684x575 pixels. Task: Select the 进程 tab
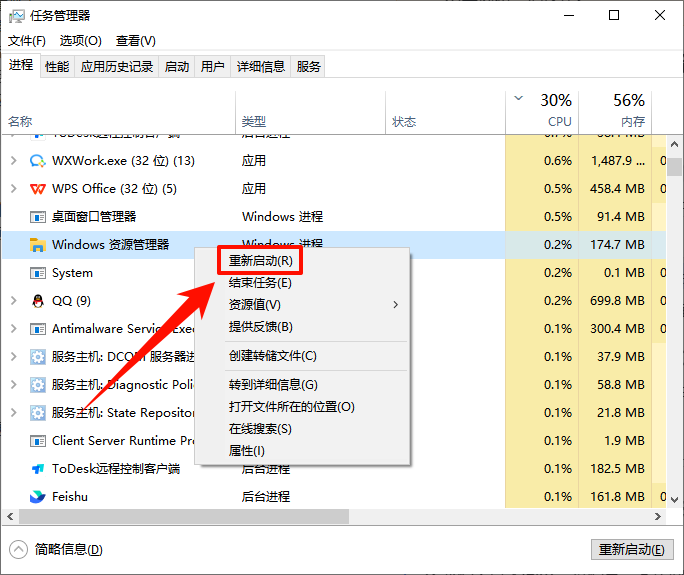[21, 65]
